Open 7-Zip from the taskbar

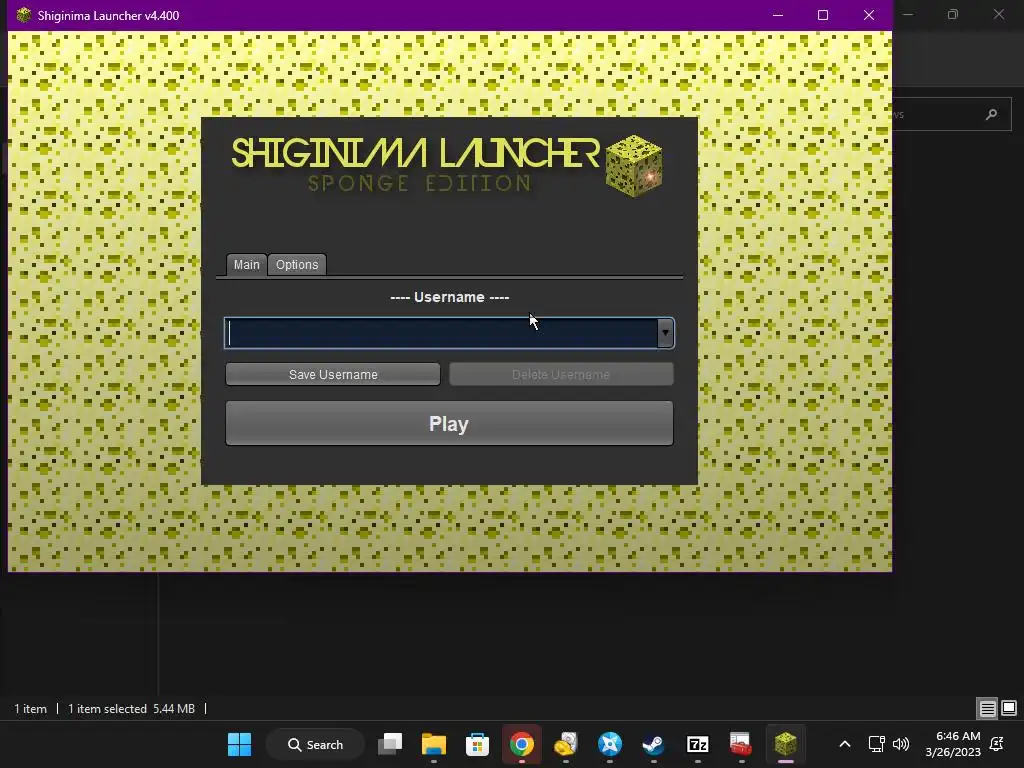click(697, 744)
